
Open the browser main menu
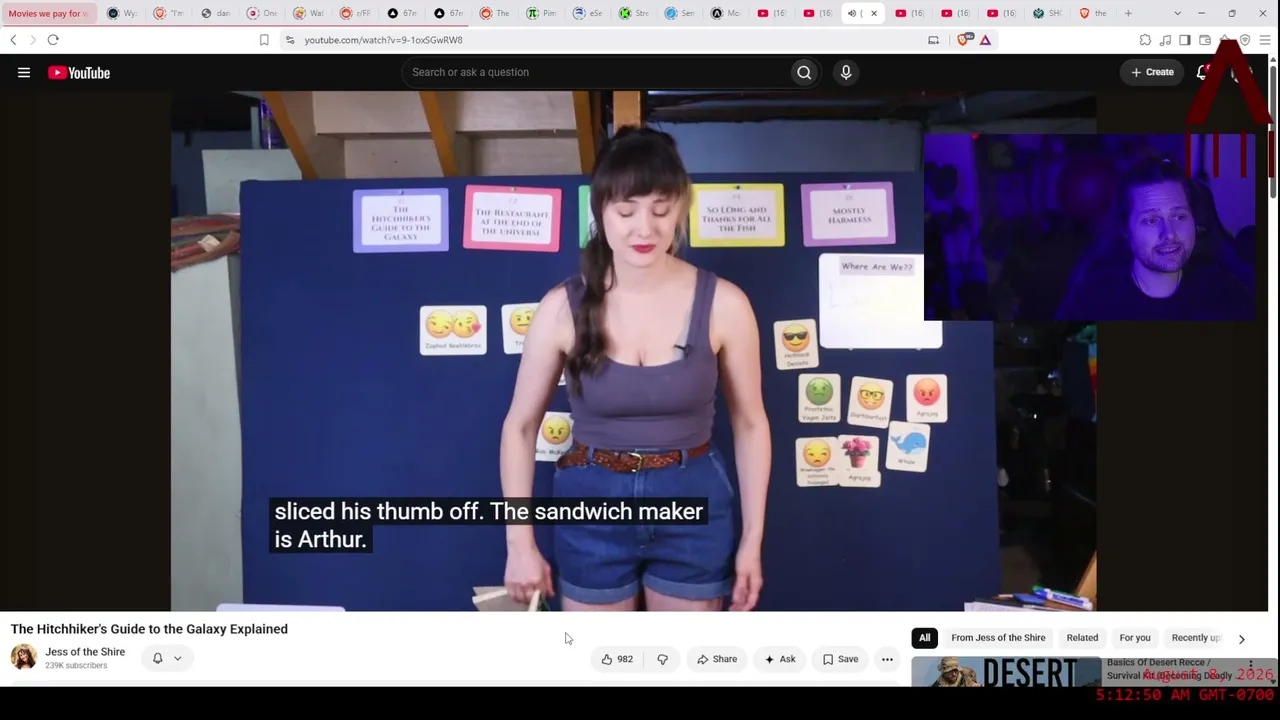coord(1265,40)
